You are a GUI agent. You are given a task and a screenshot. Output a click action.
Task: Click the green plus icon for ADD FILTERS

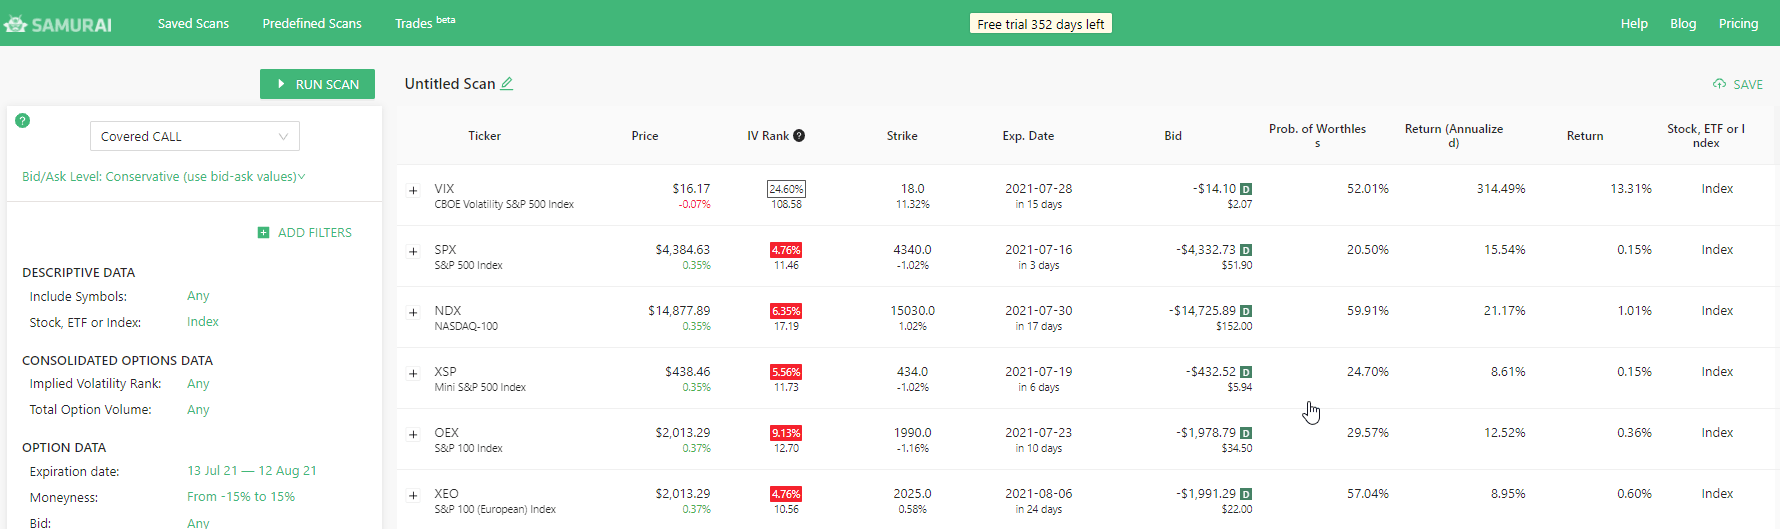point(263,233)
